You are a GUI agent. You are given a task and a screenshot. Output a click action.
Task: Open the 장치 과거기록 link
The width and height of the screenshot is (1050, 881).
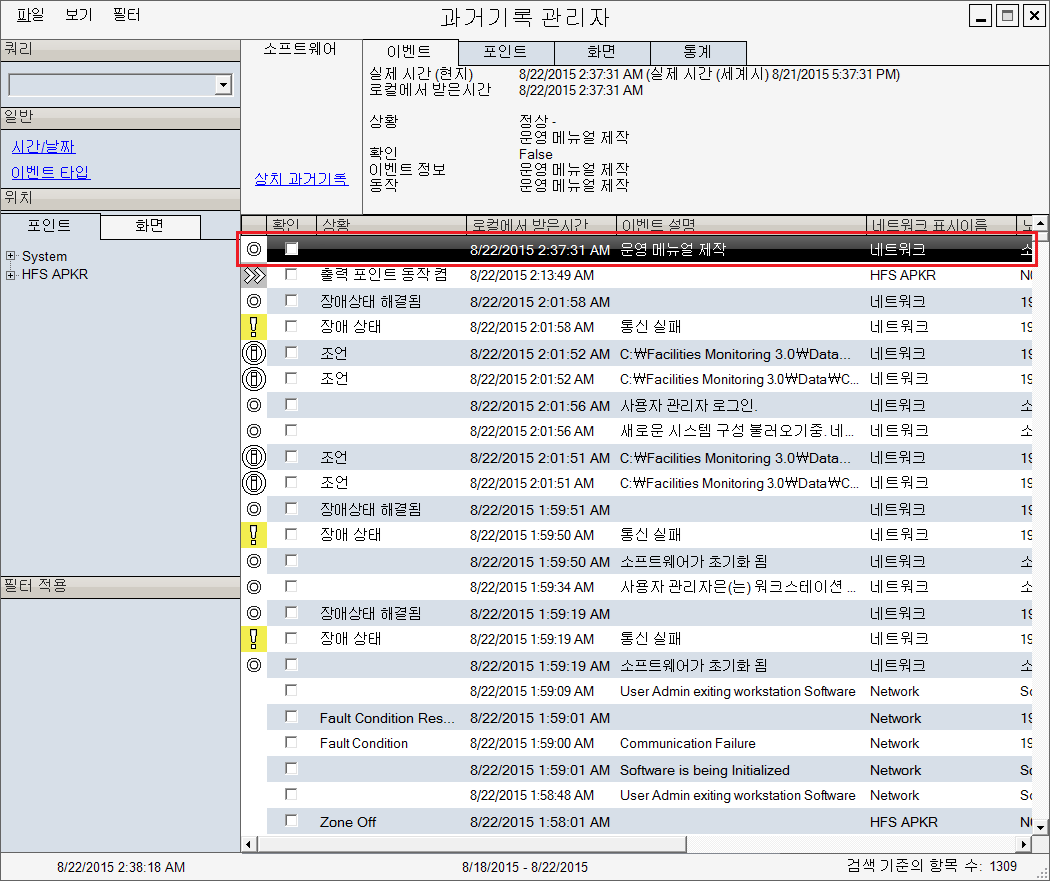(x=301, y=178)
